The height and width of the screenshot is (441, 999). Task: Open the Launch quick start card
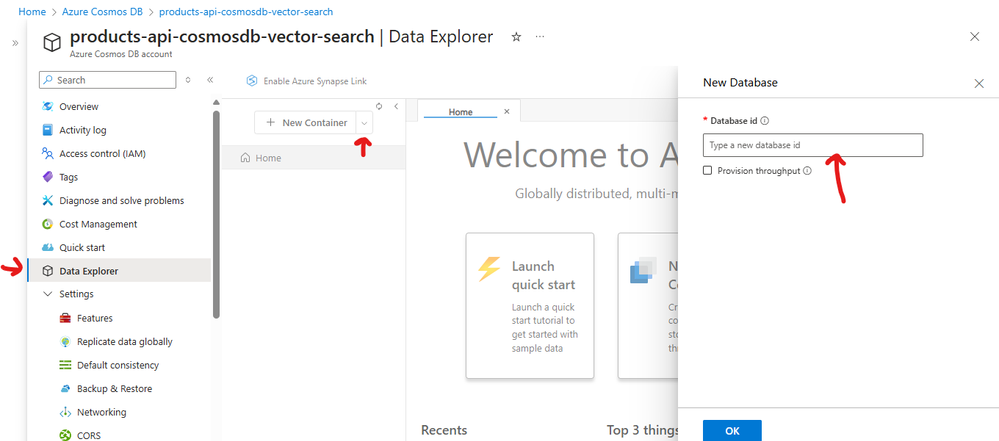click(x=530, y=305)
